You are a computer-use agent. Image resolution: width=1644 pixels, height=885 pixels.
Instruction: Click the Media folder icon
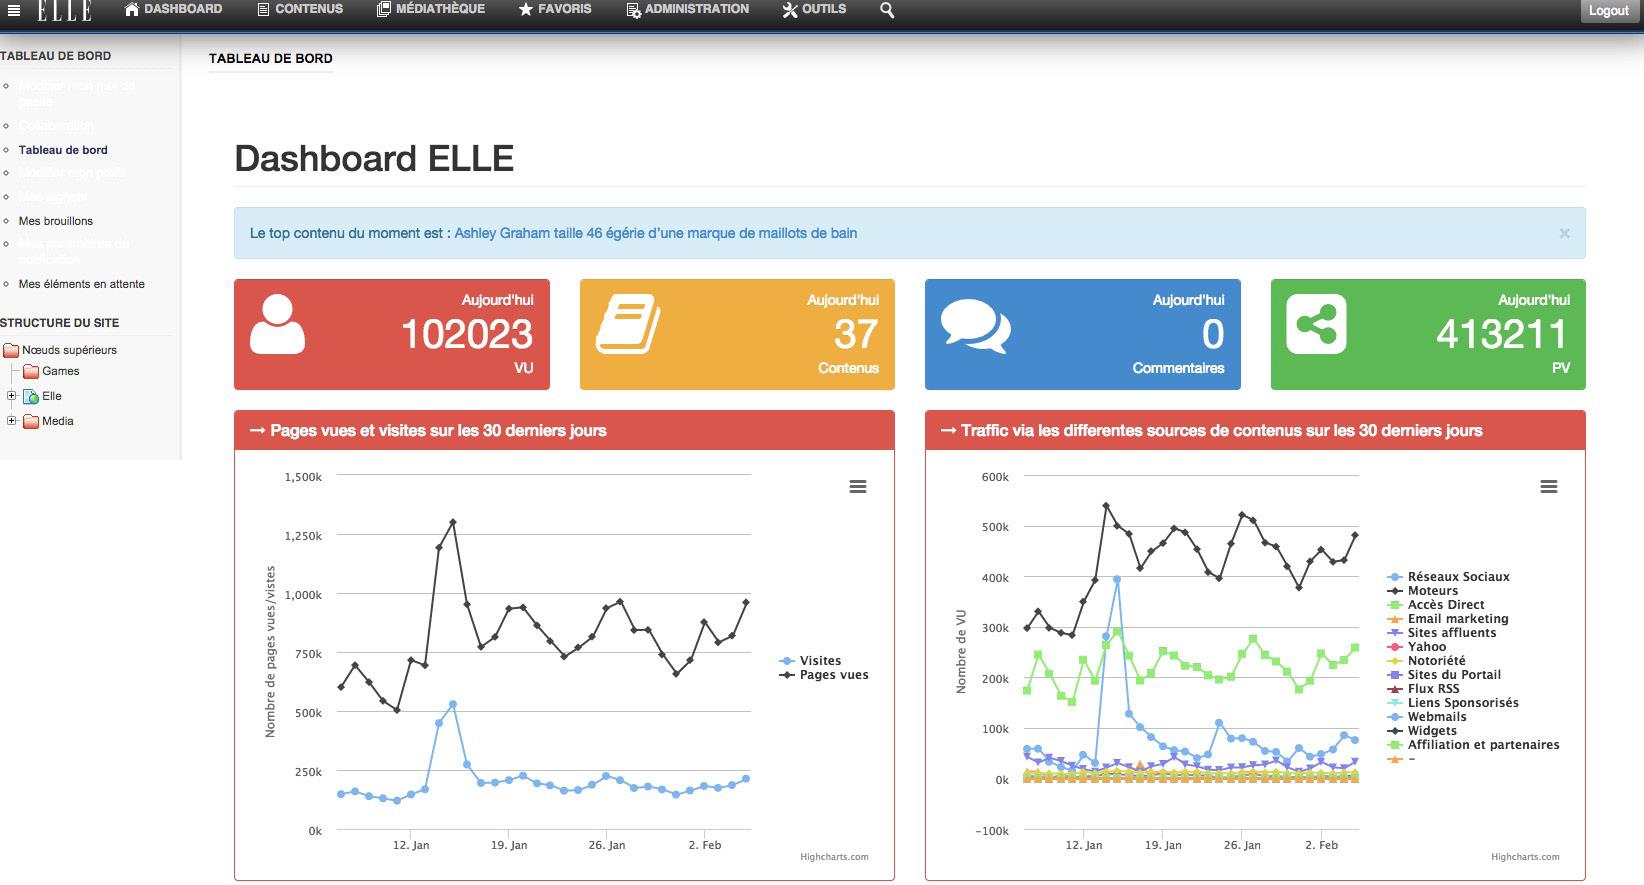[31, 421]
